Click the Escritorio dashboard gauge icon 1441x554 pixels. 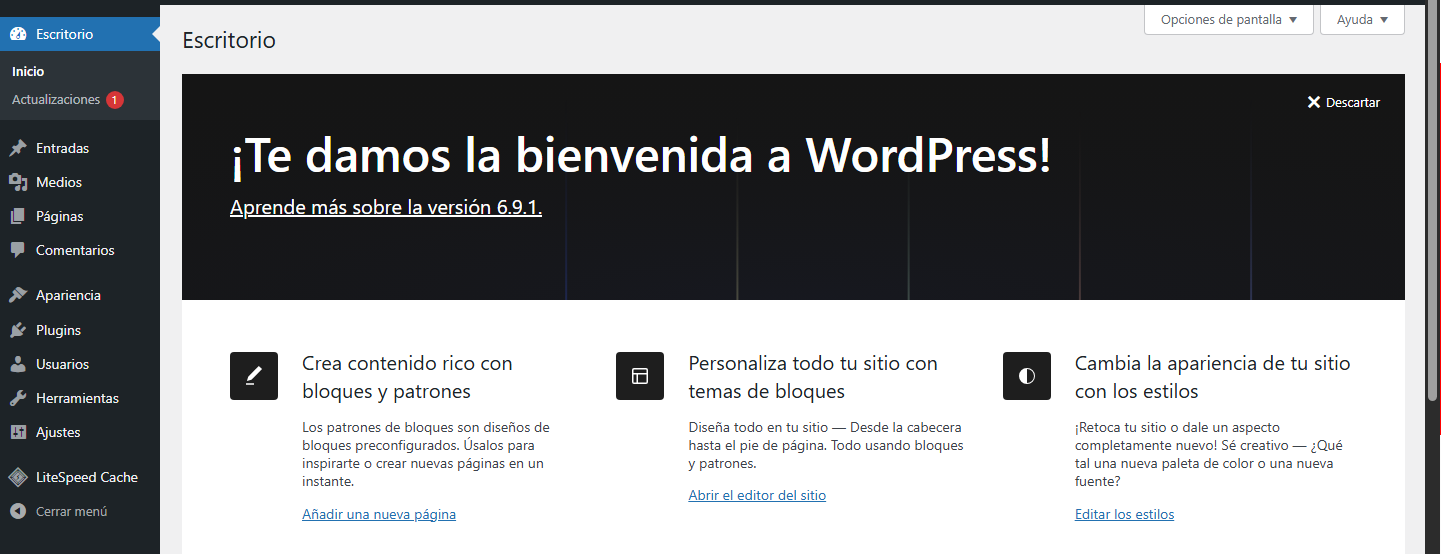(18, 34)
